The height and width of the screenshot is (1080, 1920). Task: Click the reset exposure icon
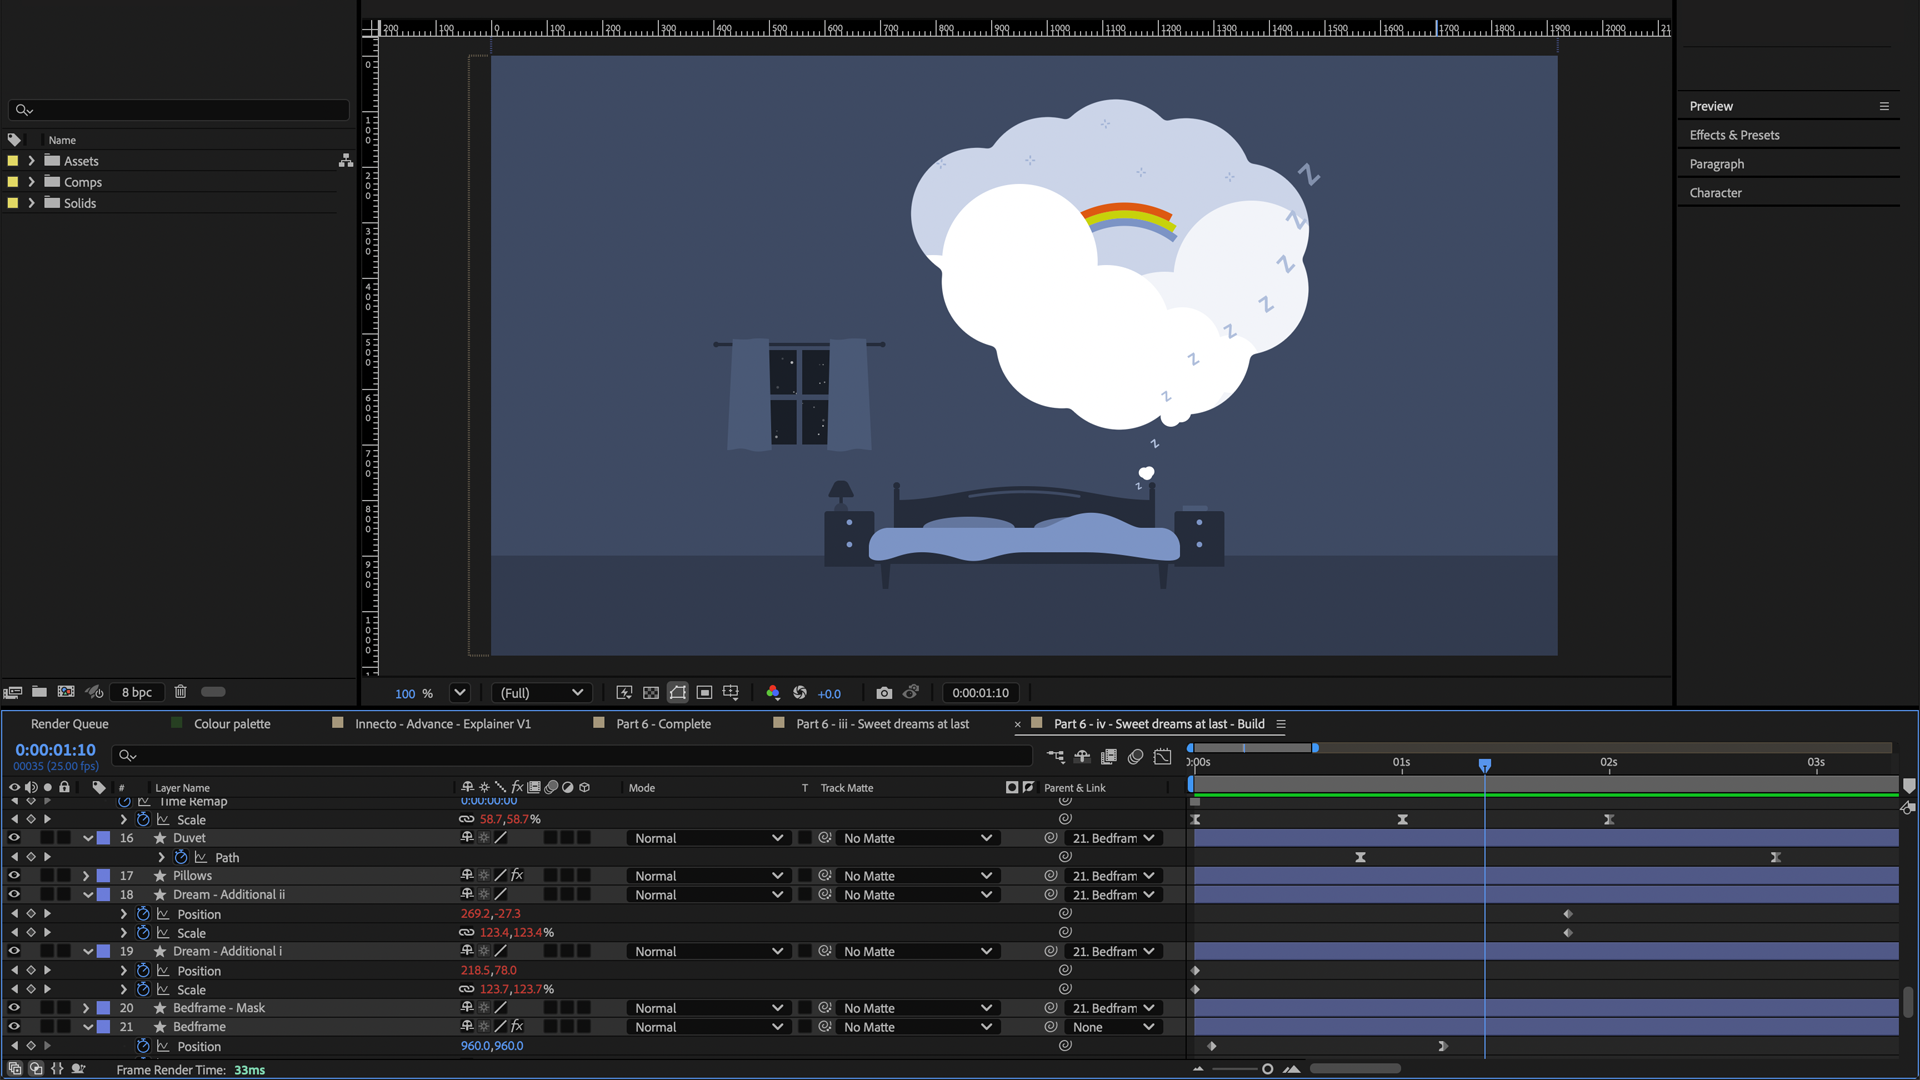click(x=800, y=693)
